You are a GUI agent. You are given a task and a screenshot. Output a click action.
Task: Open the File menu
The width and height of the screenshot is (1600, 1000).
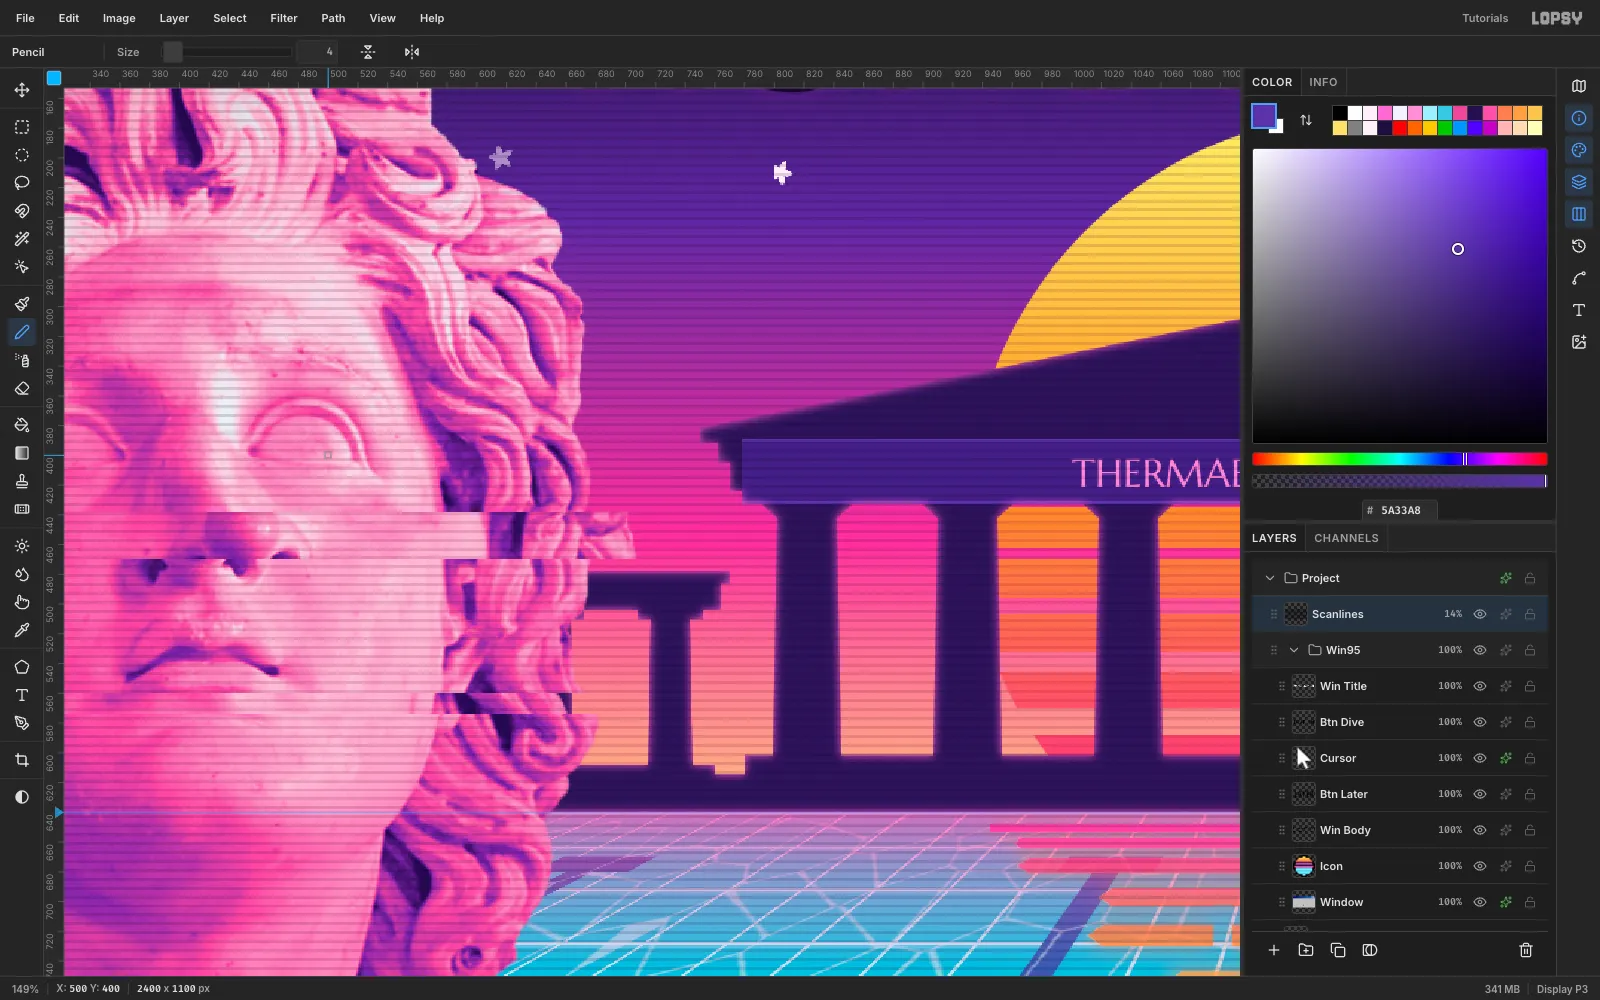point(25,18)
